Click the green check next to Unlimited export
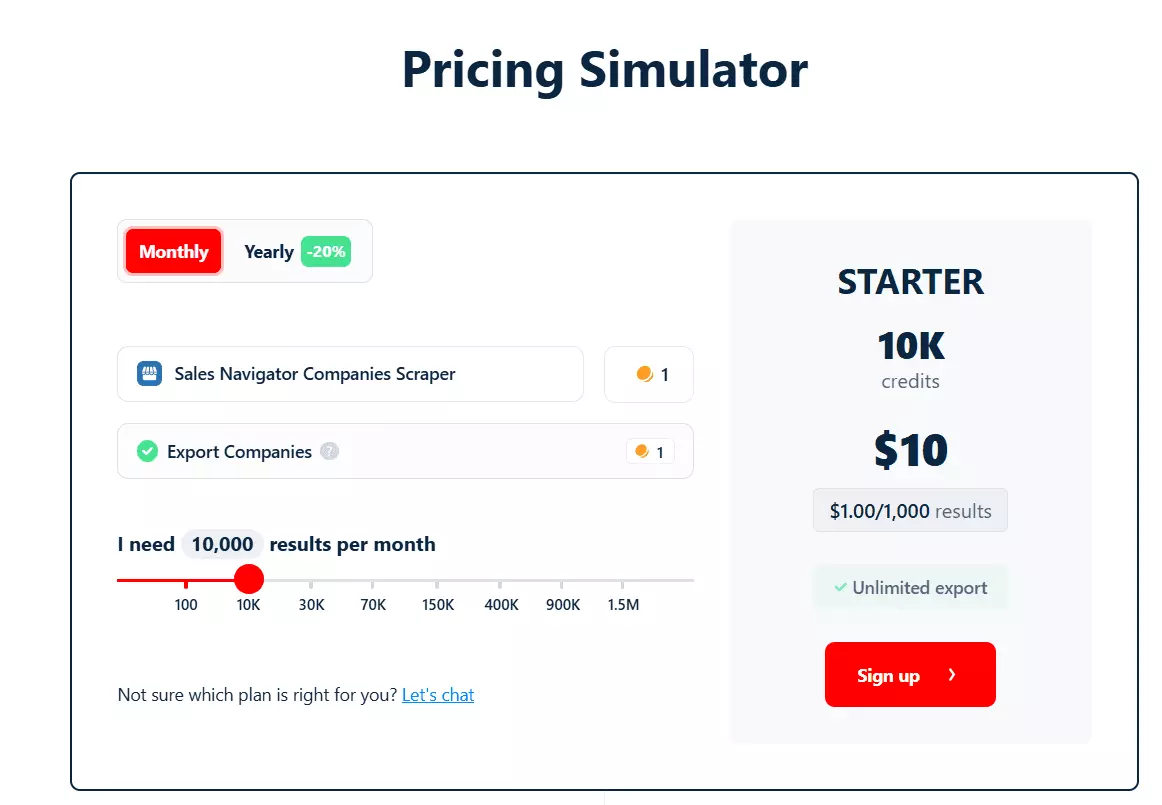The height and width of the screenshot is (805, 1162). (x=841, y=588)
